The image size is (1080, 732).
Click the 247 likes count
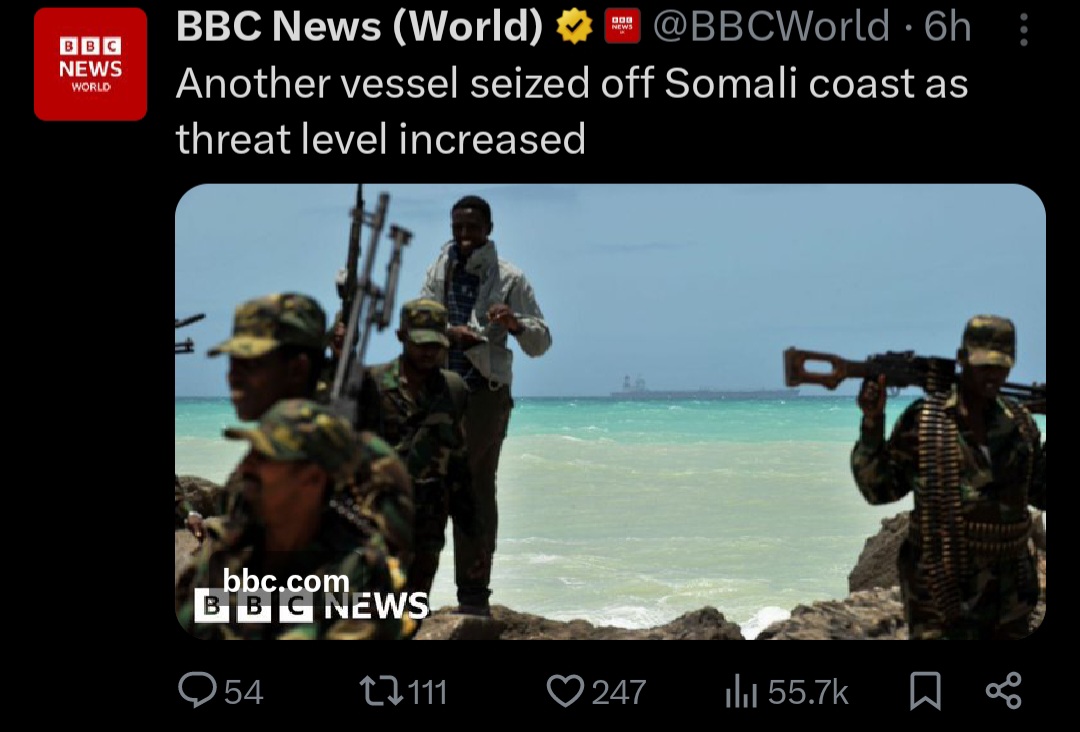pos(619,692)
